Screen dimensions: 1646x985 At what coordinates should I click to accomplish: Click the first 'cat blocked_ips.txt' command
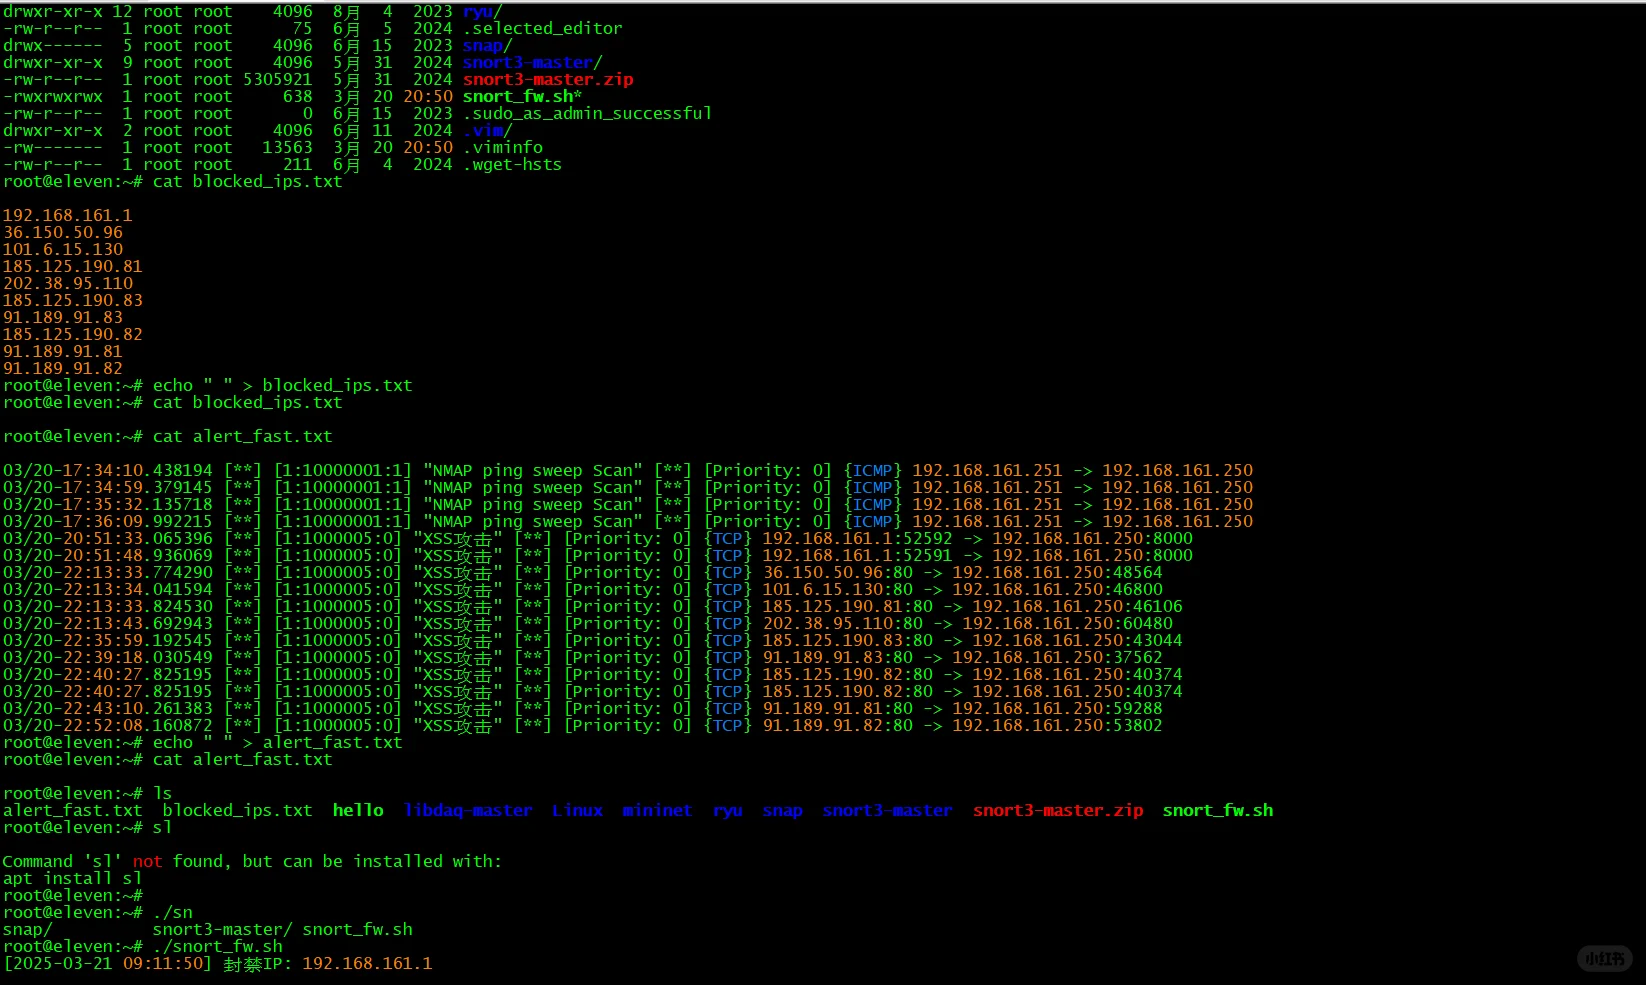tap(247, 181)
